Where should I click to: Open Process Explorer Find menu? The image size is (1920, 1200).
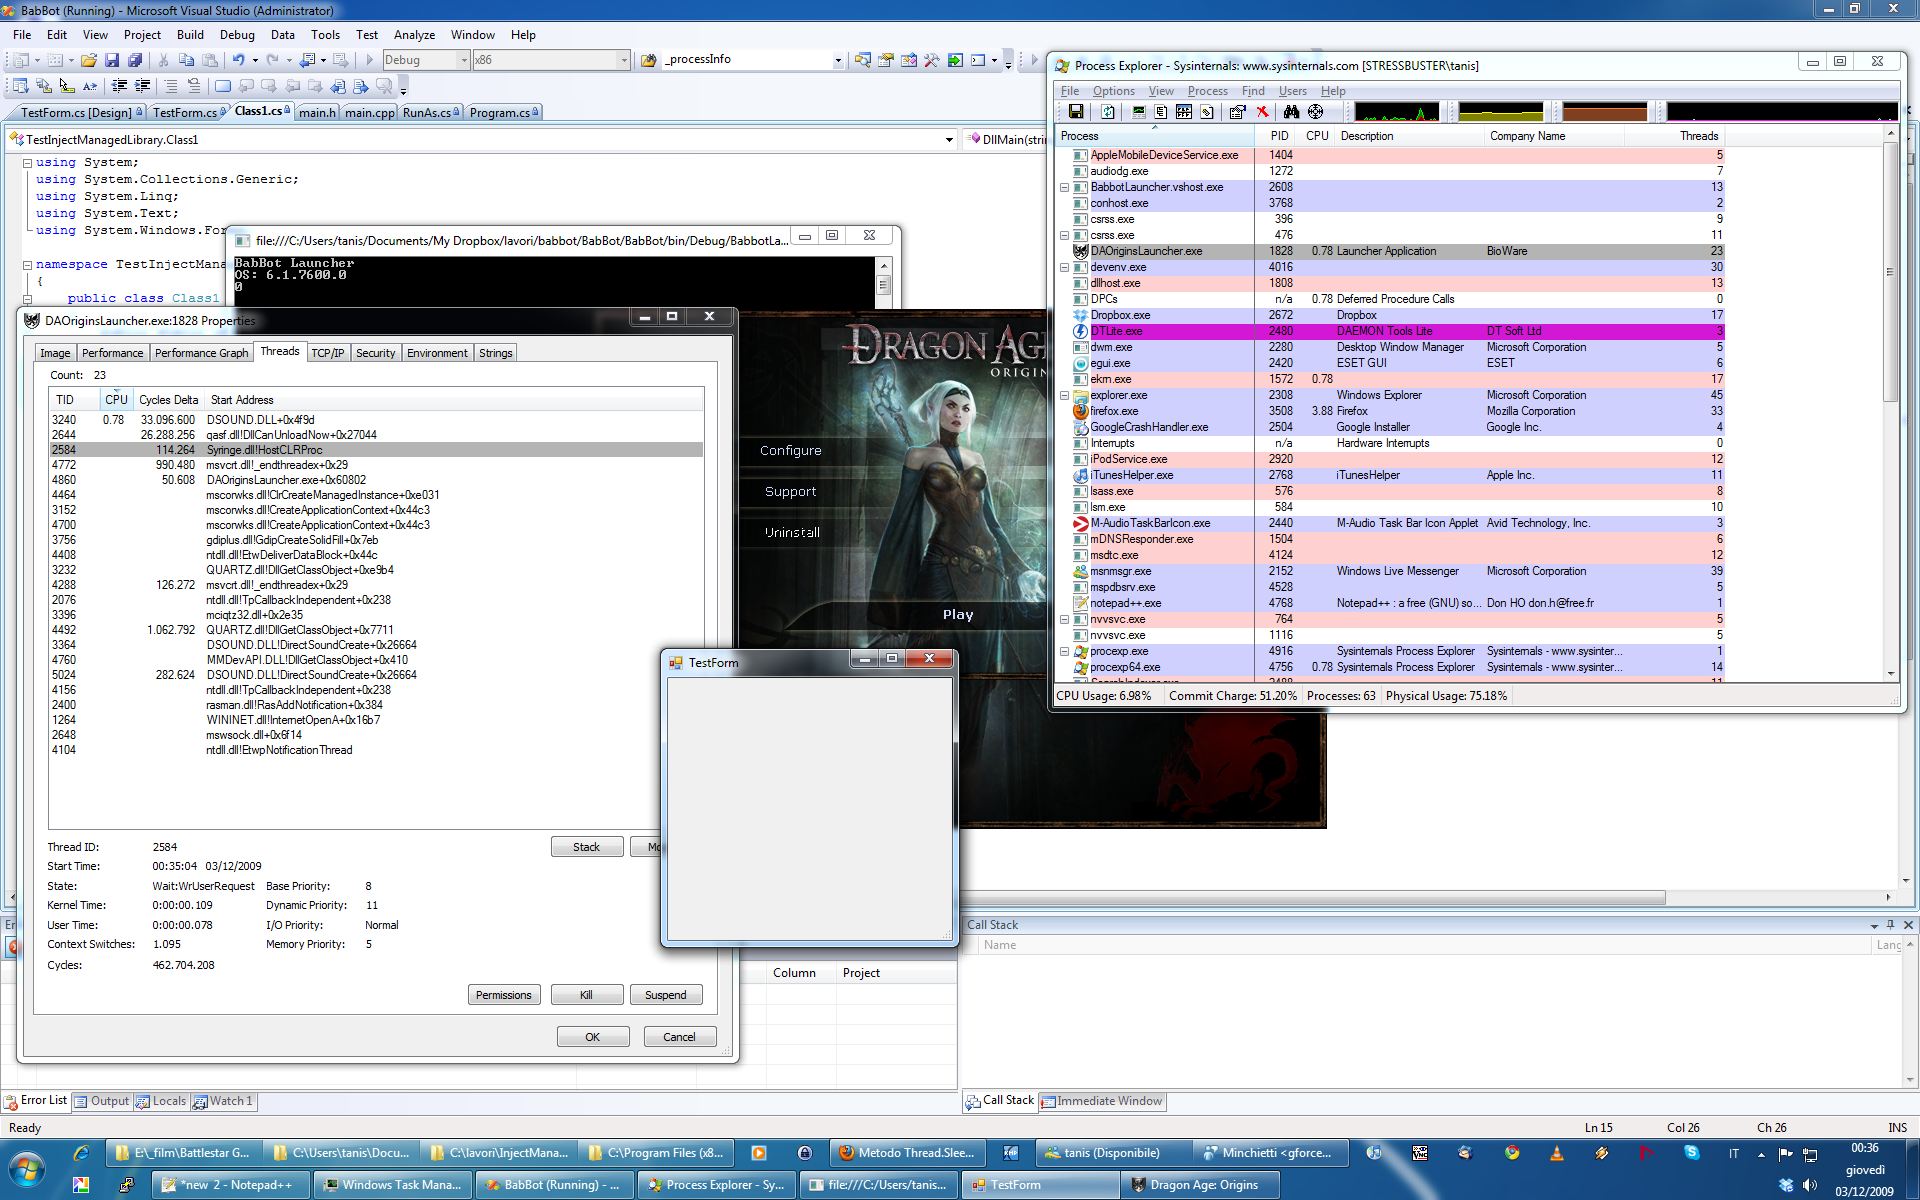tap(1253, 91)
